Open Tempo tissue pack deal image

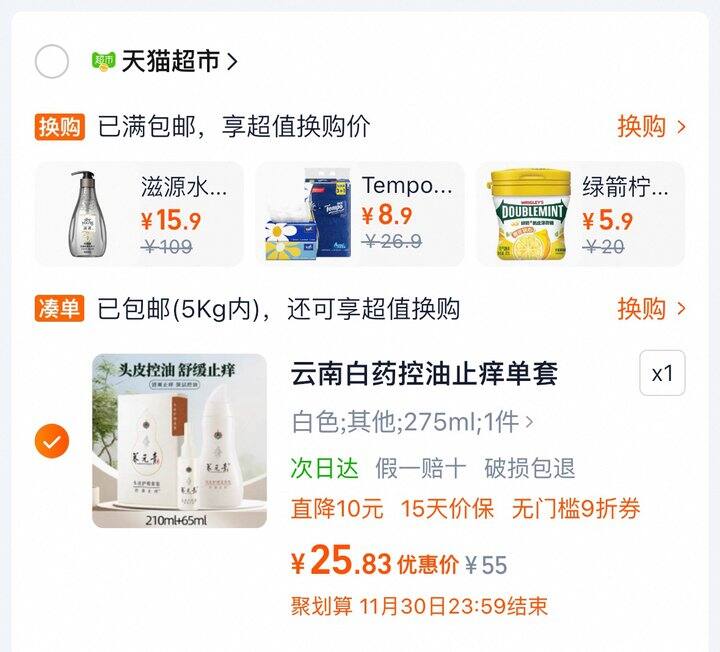coord(308,214)
